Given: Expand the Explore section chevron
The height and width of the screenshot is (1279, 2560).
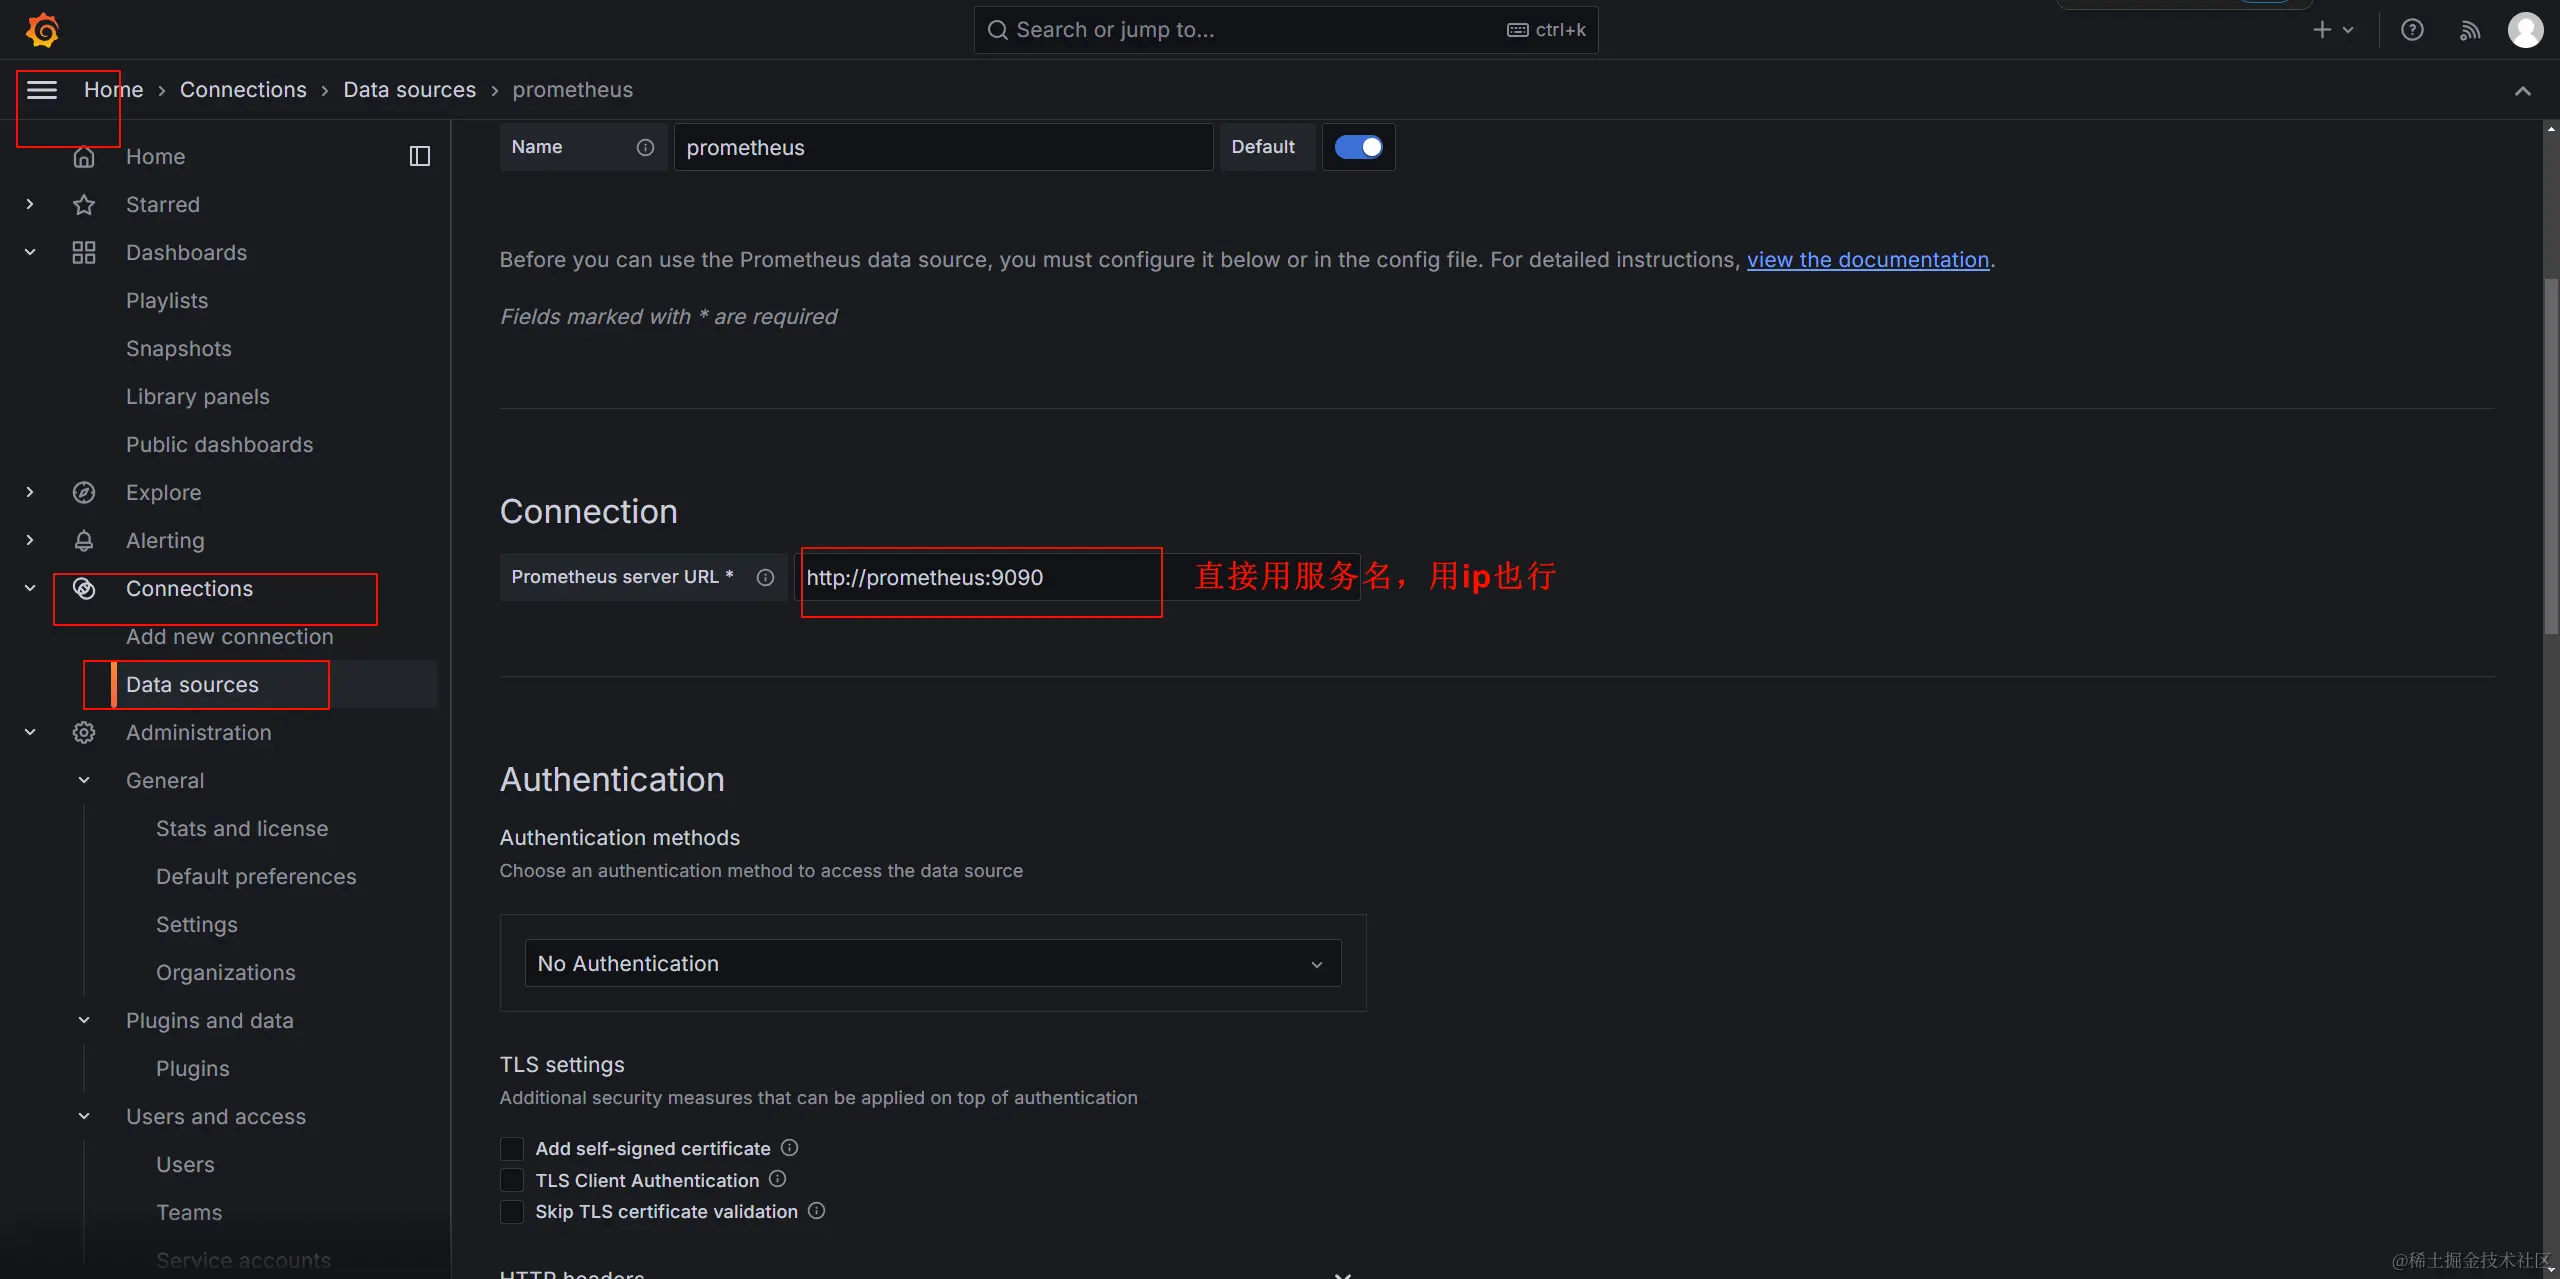Looking at the screenshot, I should point(30,492).
